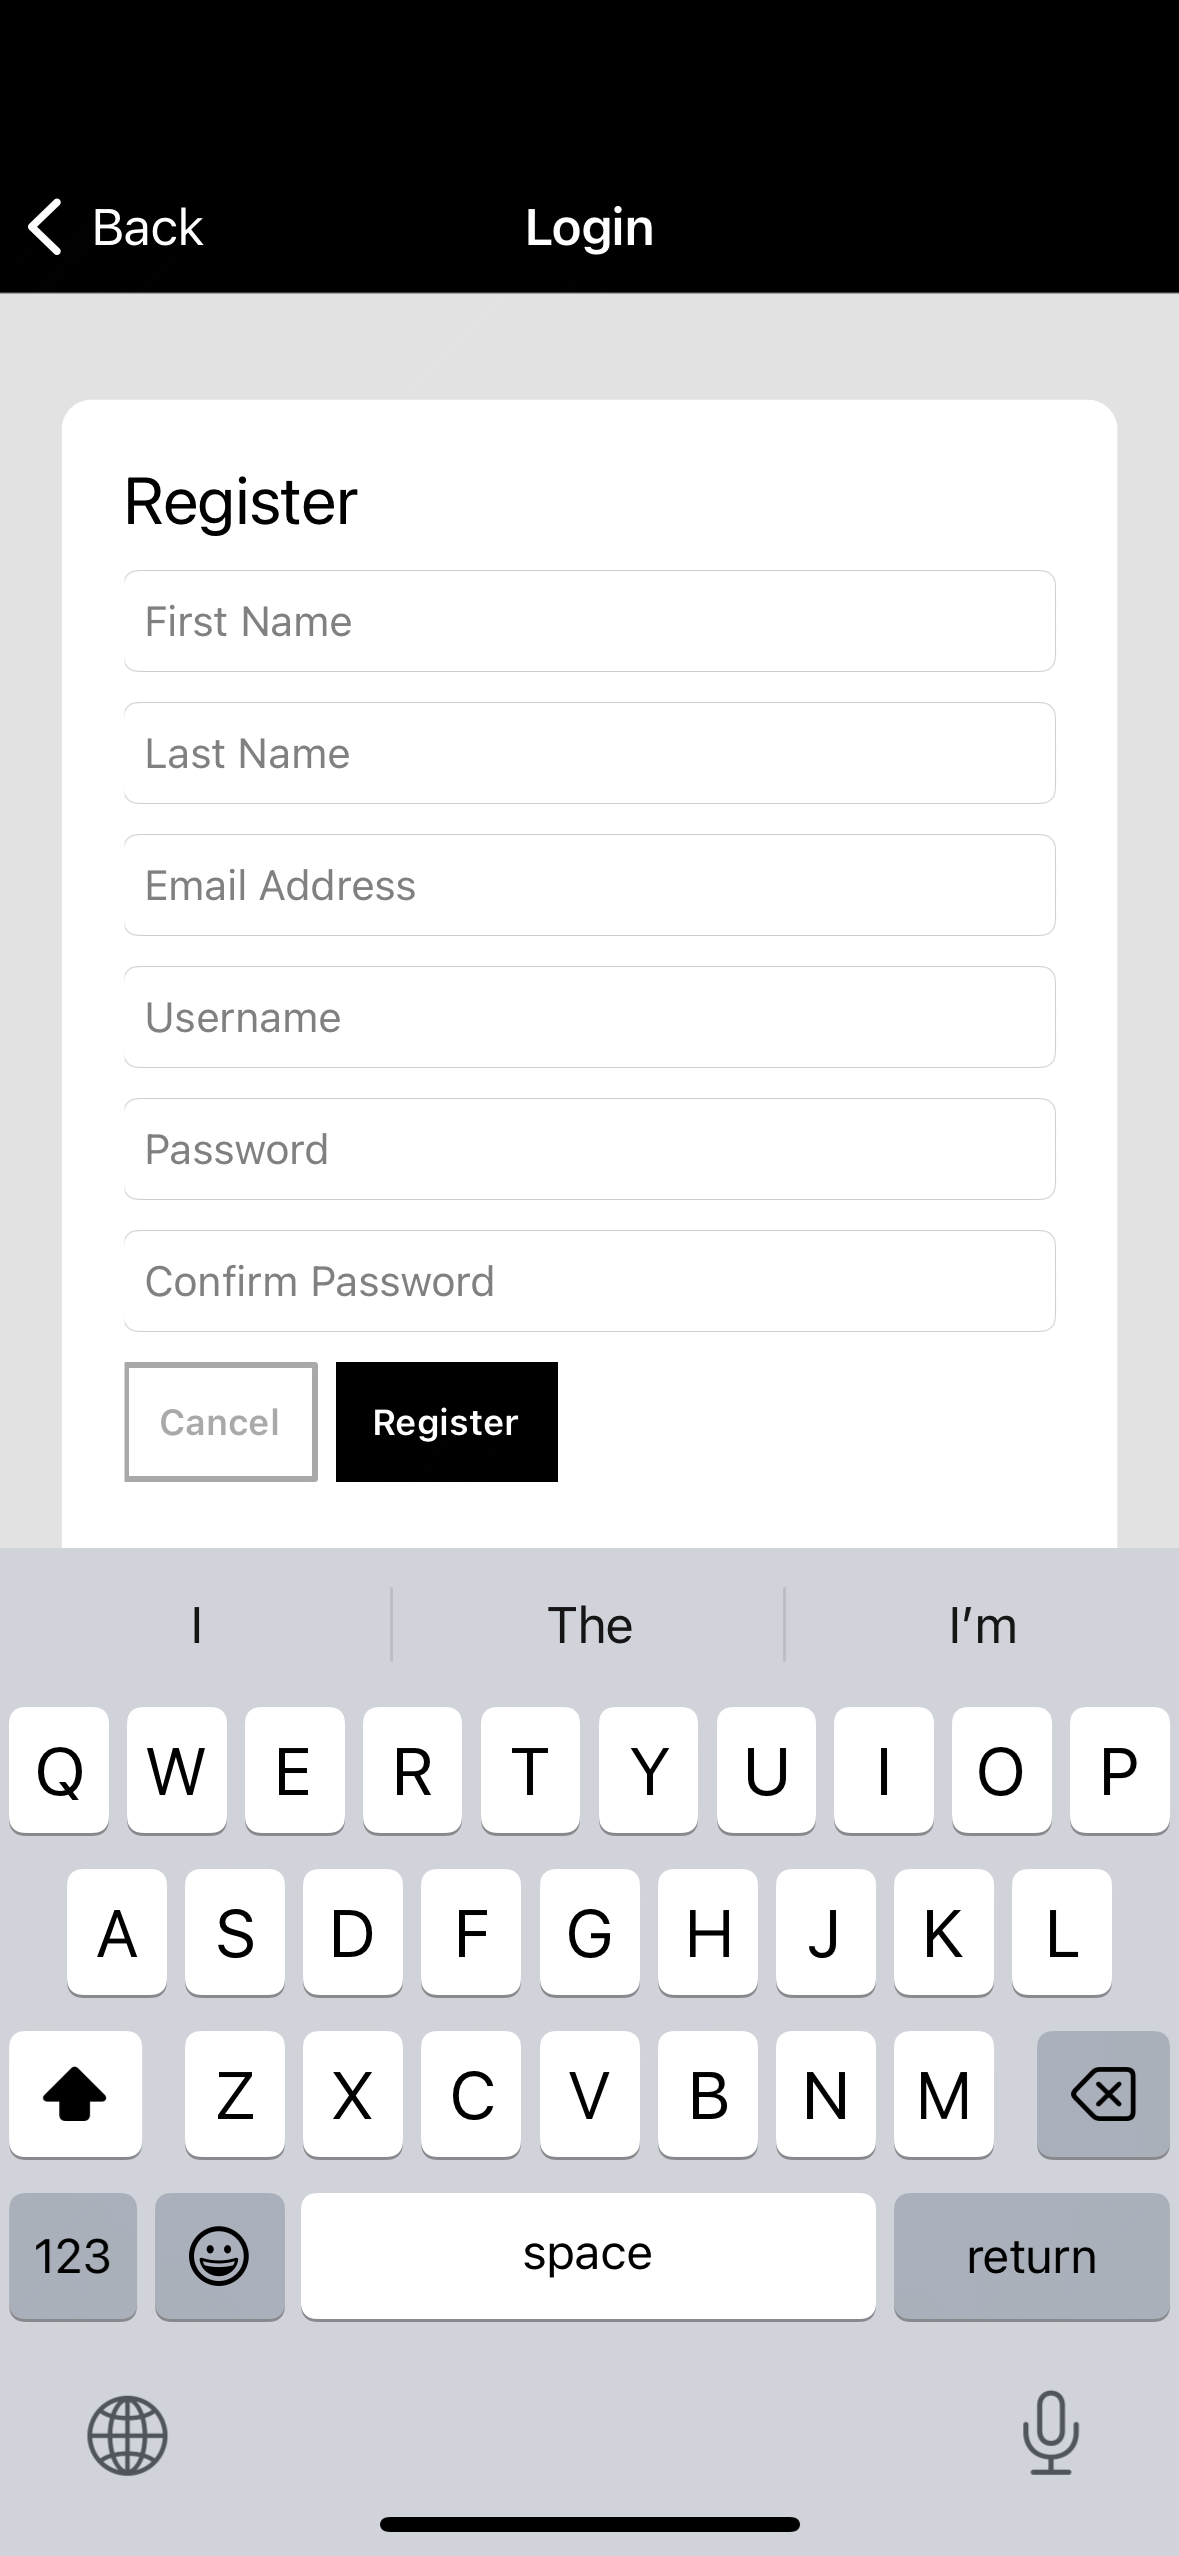
Task: Tap the Back chevron arrow icon
Action: 45,227
